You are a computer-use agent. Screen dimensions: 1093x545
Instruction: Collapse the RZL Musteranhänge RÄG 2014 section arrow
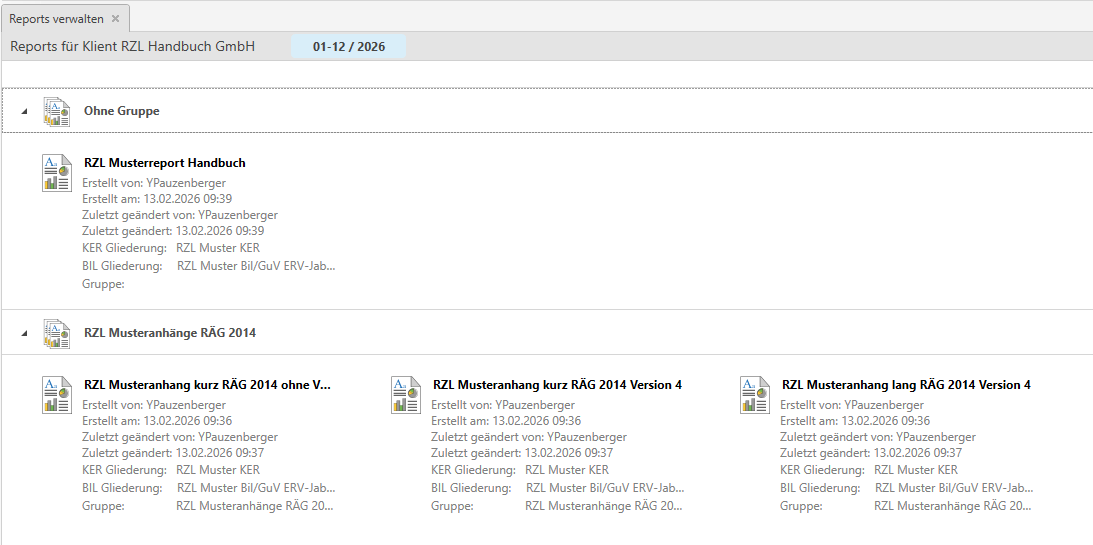[25, 333]
